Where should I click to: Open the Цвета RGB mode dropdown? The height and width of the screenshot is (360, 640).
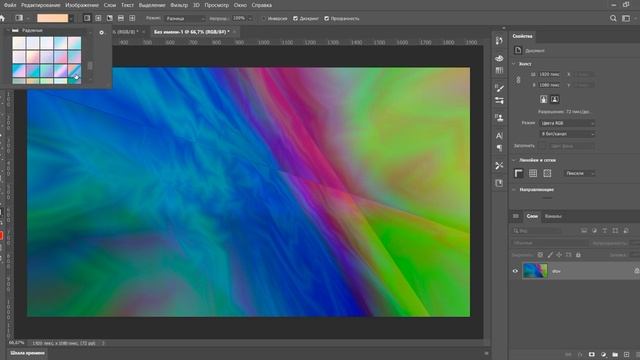[x=567, y=123]
